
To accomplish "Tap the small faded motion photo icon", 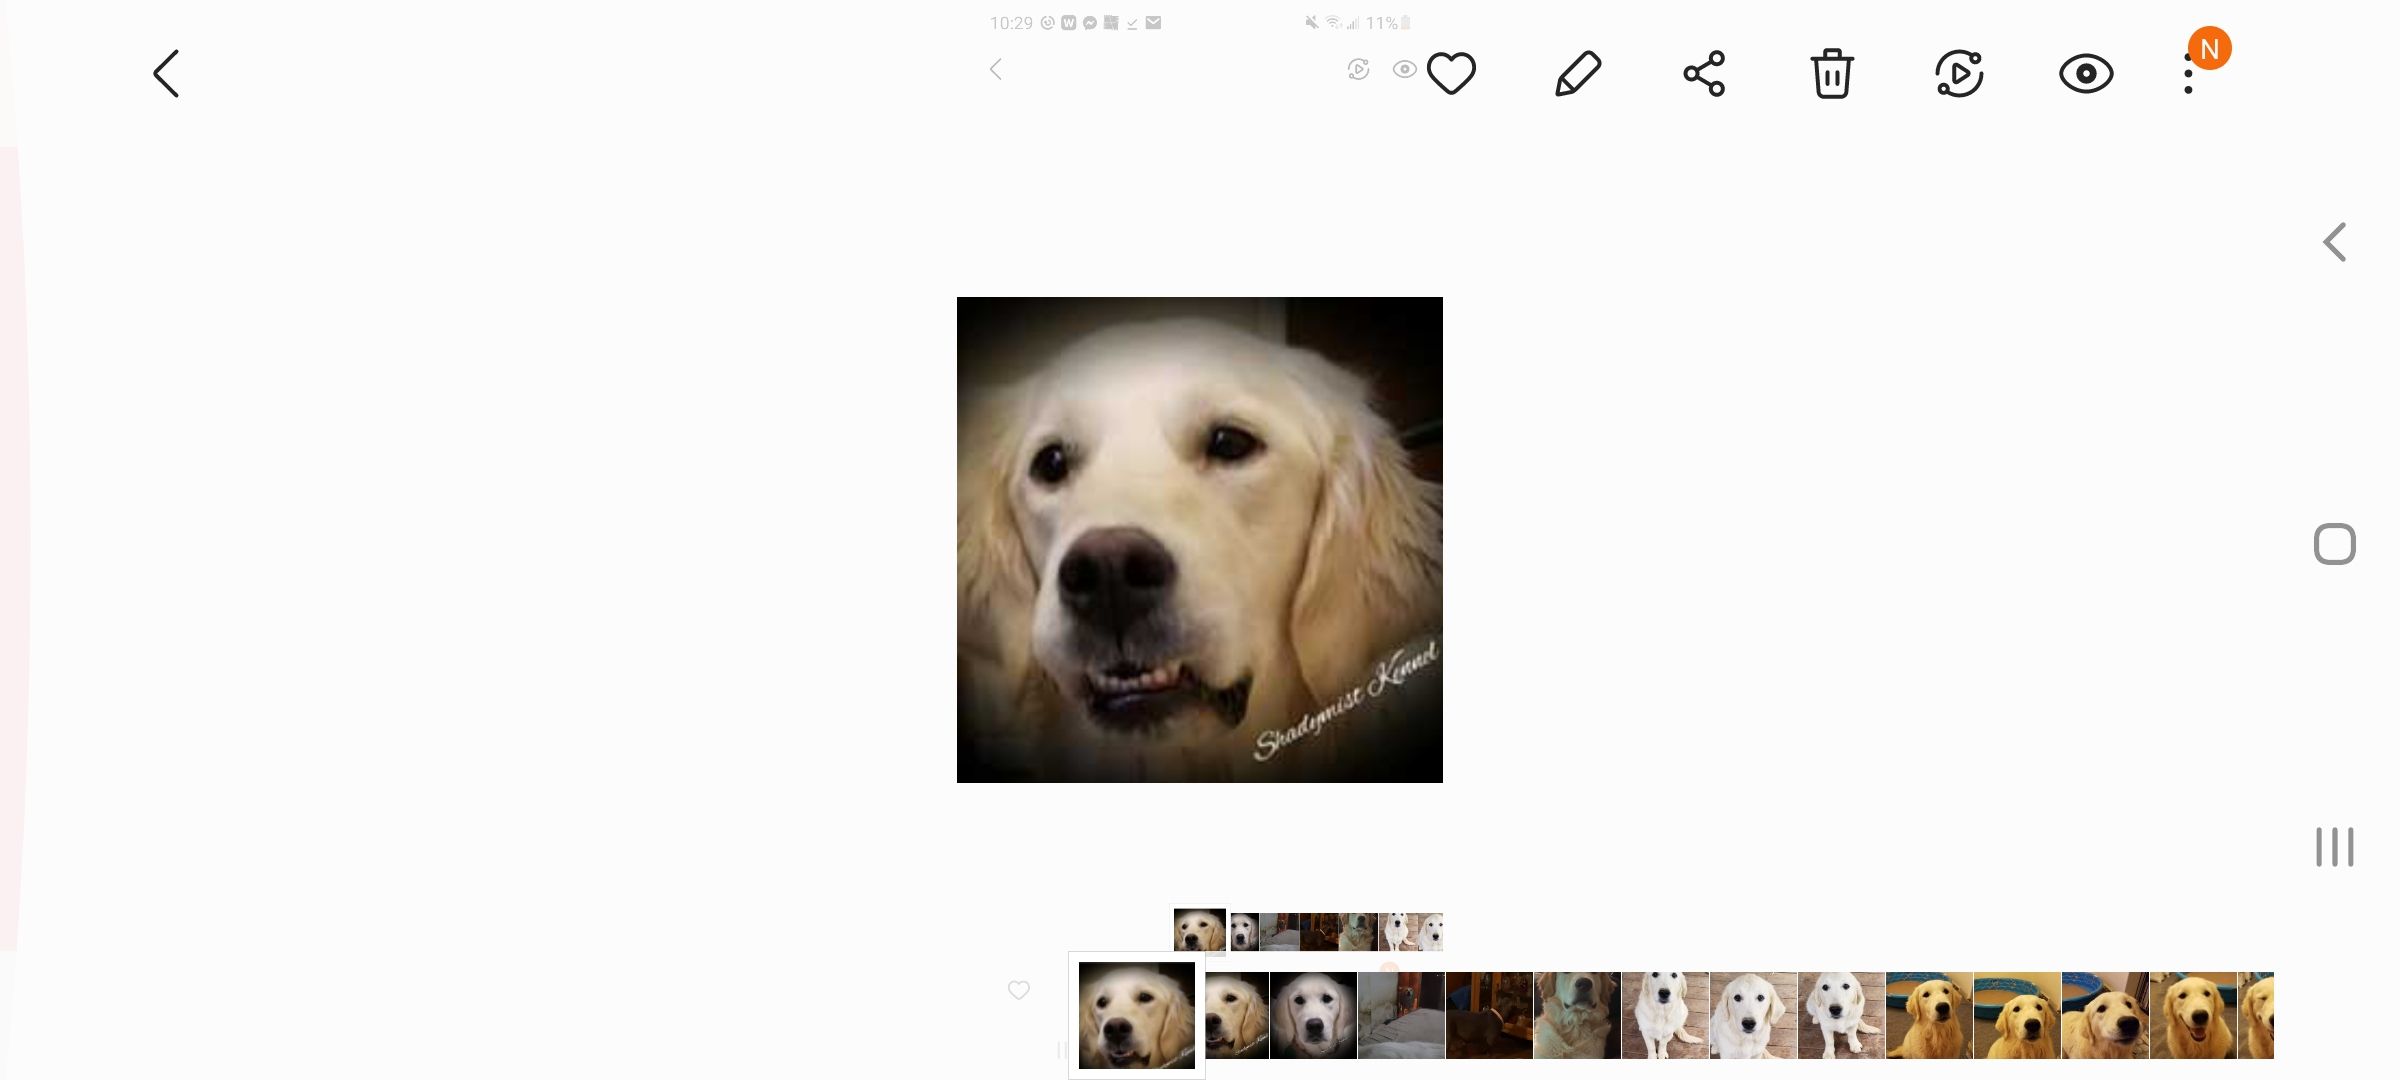I will pyautogui.click(x=1358, y=69).
